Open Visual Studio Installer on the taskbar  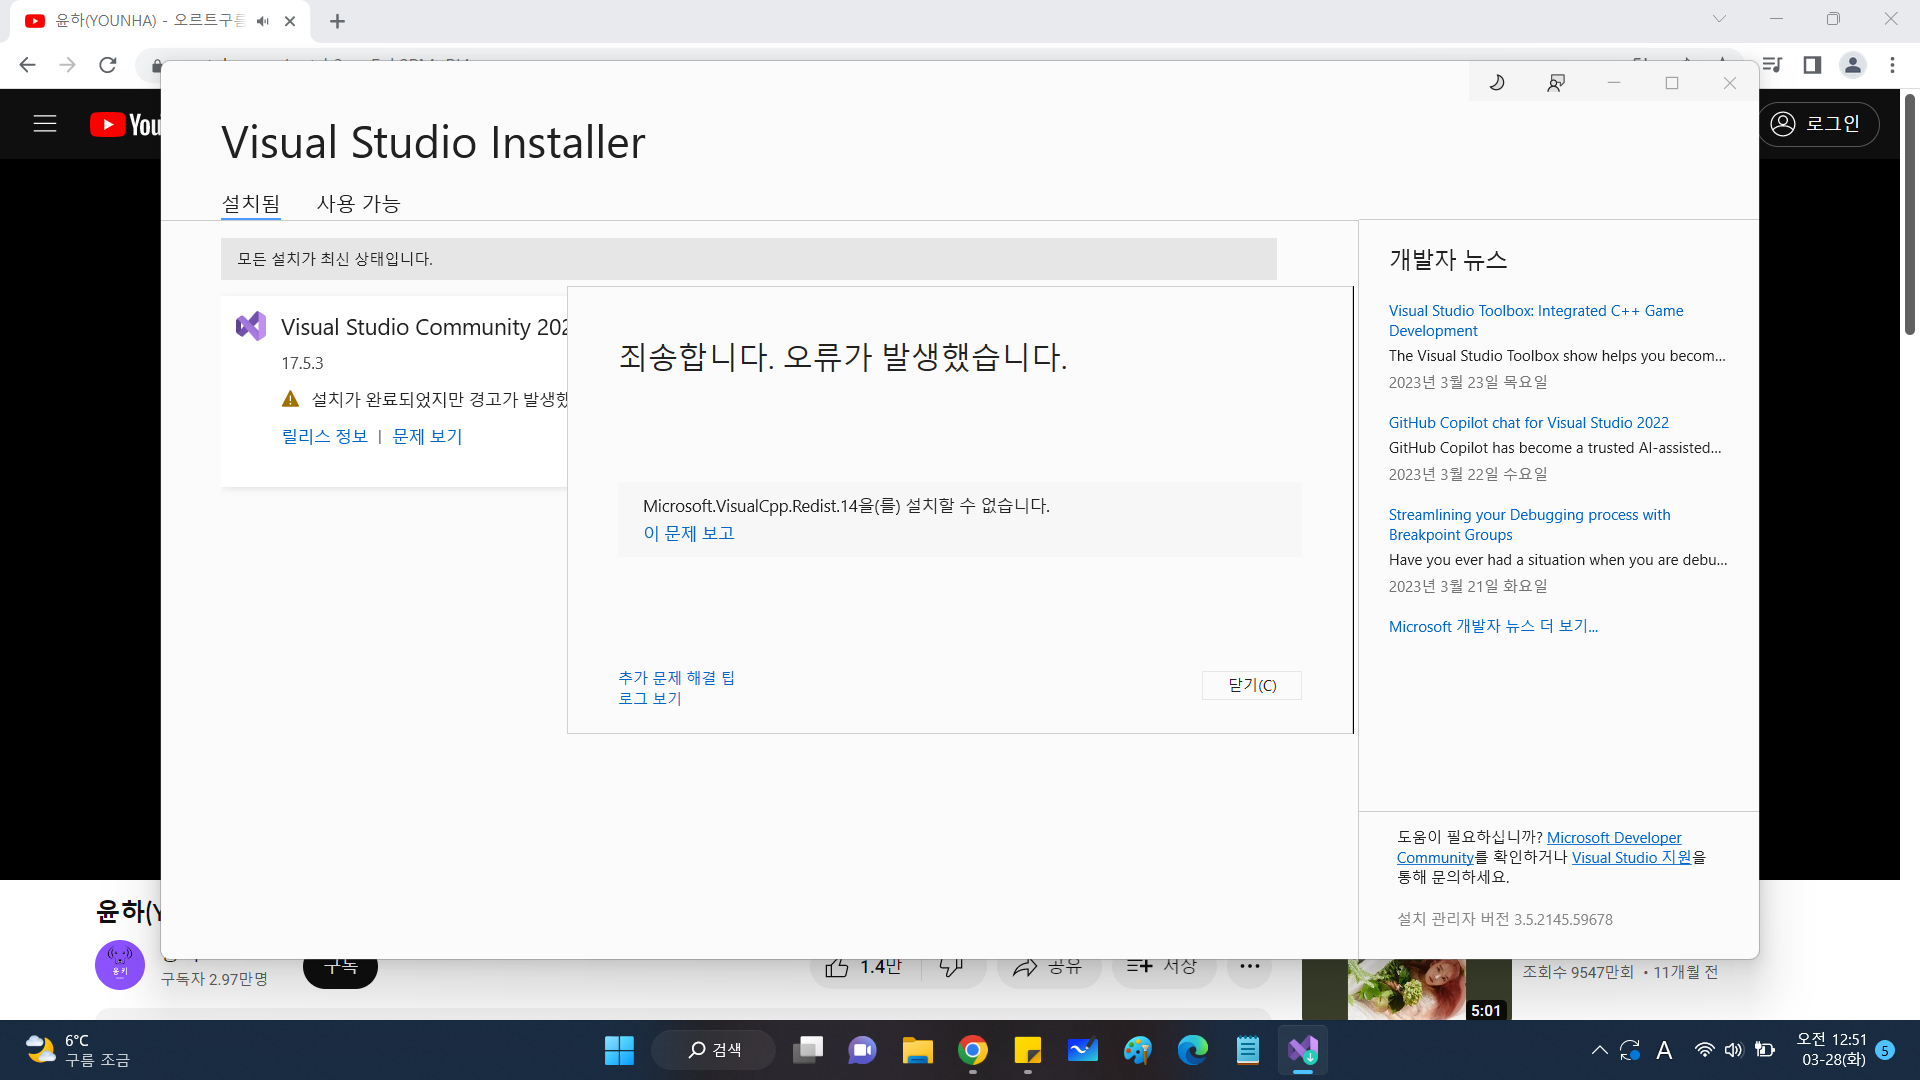click(x=1302, y=1050)
